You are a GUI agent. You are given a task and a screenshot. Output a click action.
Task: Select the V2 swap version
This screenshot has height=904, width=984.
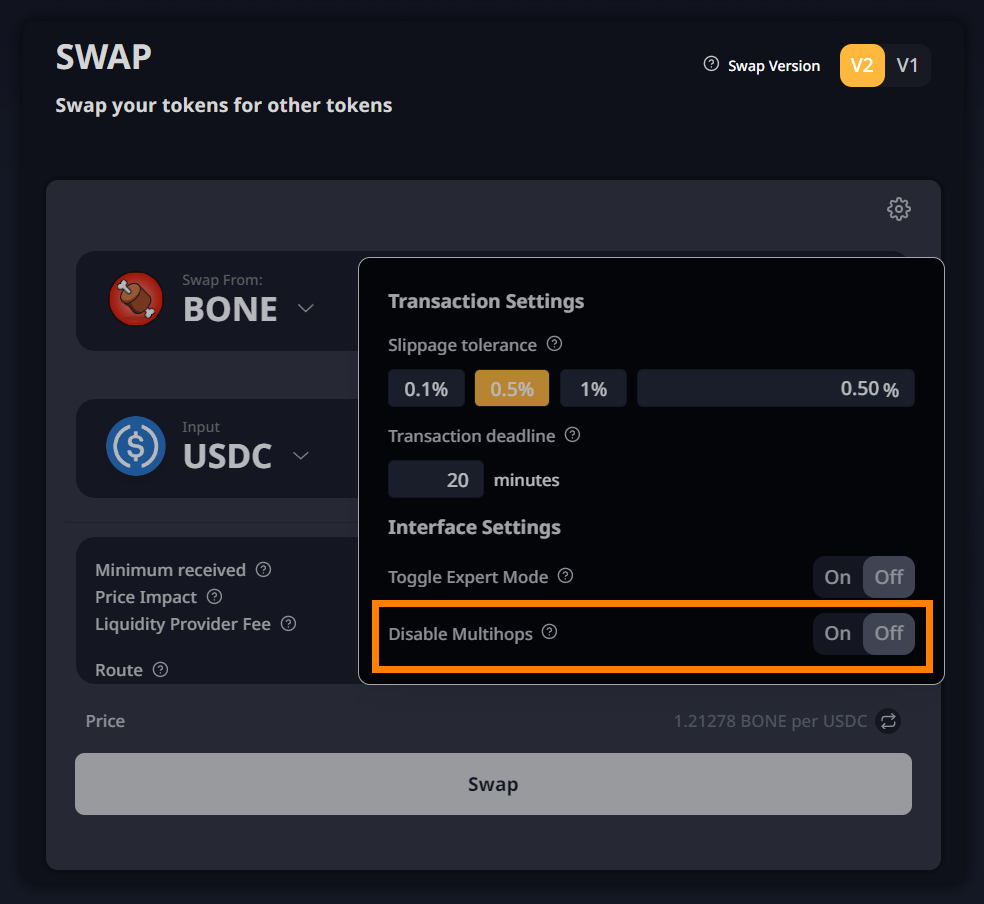coord(862,66)
